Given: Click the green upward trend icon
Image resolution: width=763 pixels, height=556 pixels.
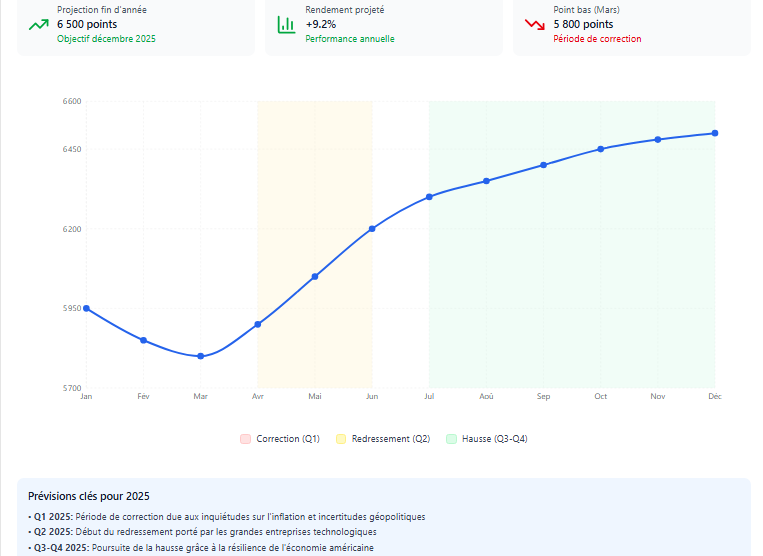Looking at the screenshot, I should (x=38, y=25).
